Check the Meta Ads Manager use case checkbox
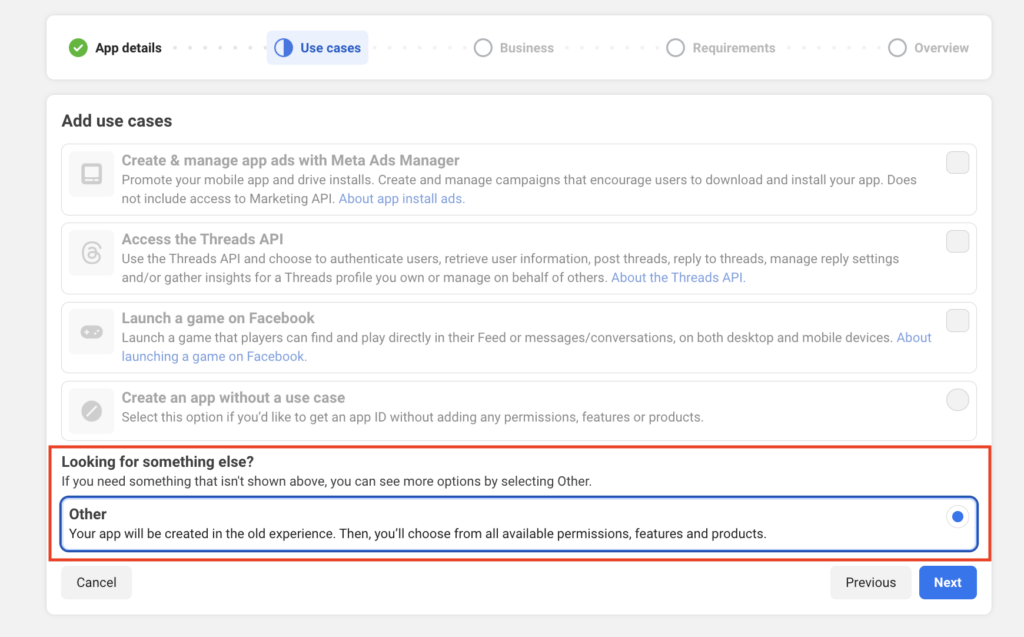The height and width of the screenshot is (637, 1024). [957, 162]
